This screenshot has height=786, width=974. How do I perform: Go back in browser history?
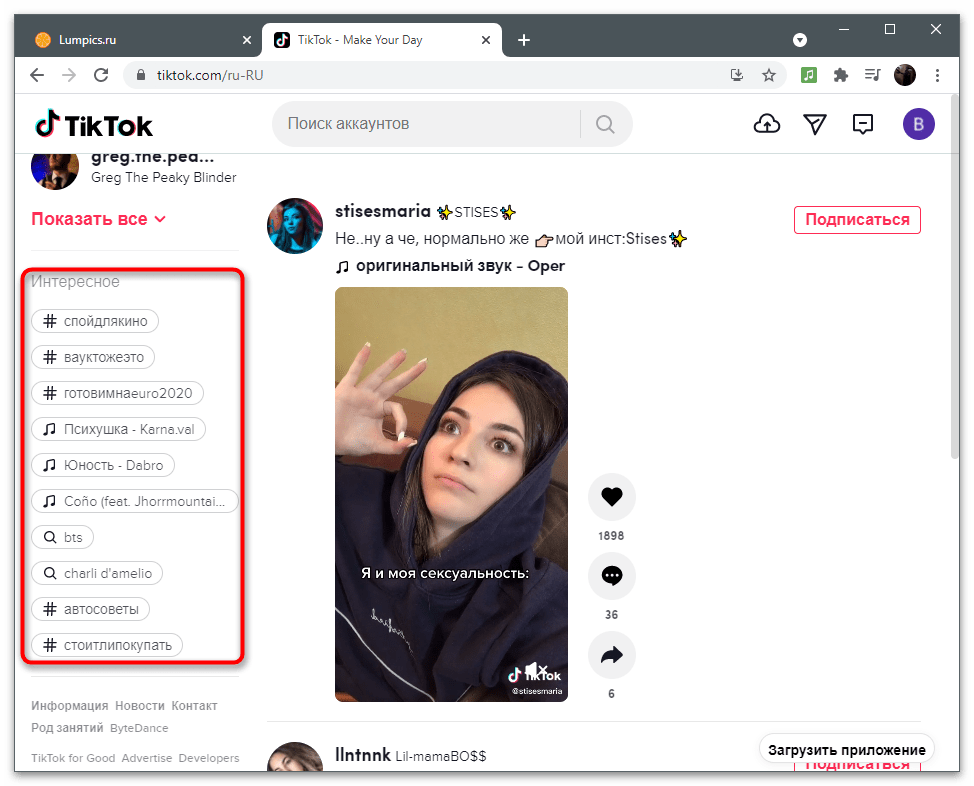click(37, 75)
